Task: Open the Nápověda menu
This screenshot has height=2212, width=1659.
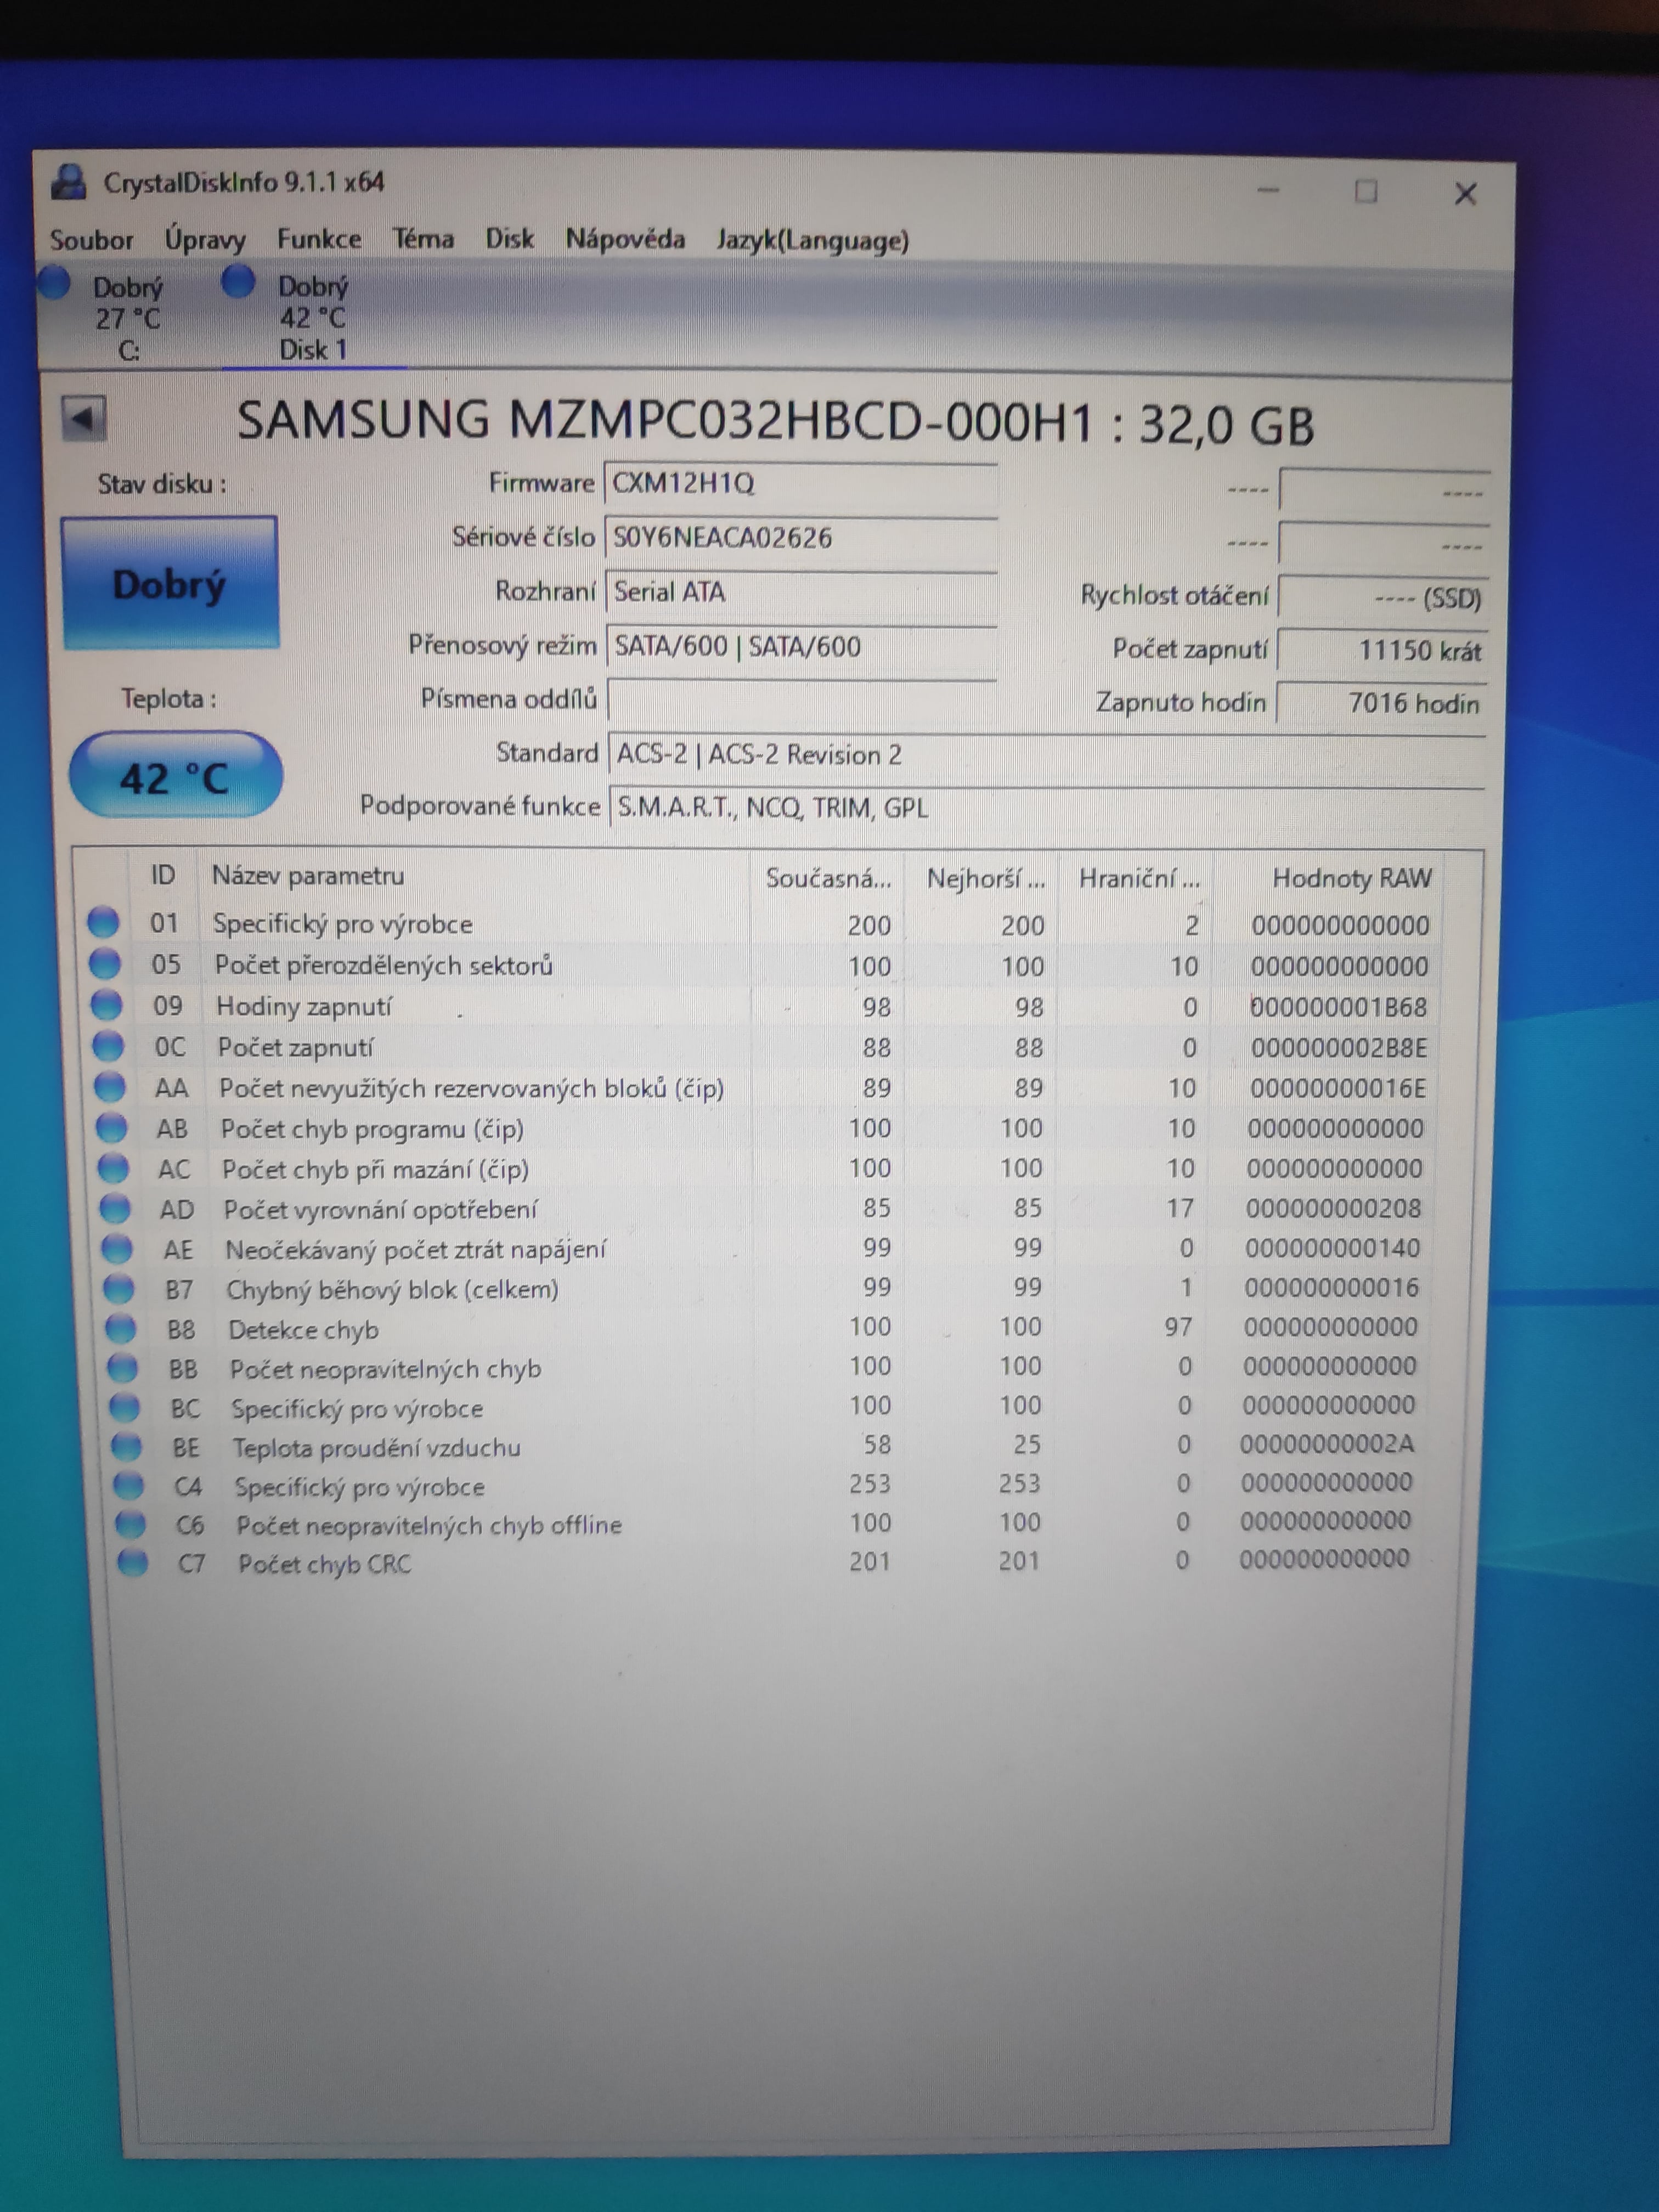Action: point(625,239)
